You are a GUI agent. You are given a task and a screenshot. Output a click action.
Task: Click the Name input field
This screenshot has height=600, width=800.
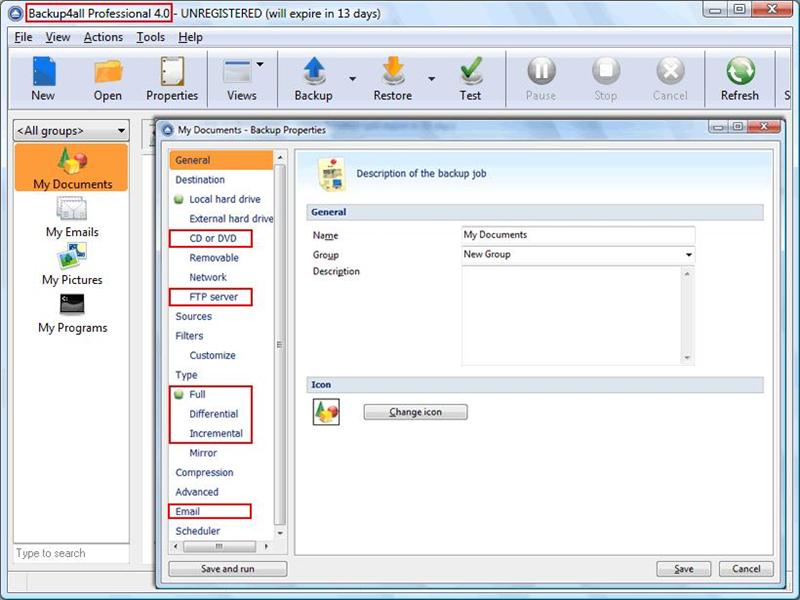click(x=578, y=235)
